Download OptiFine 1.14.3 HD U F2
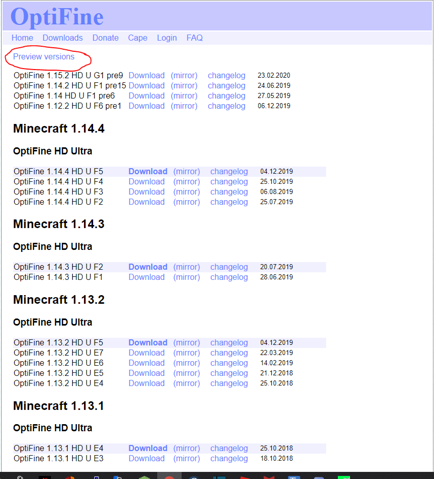Image resolution: width=434 pixels, height=479 pixels. click(x=148, y=267)
